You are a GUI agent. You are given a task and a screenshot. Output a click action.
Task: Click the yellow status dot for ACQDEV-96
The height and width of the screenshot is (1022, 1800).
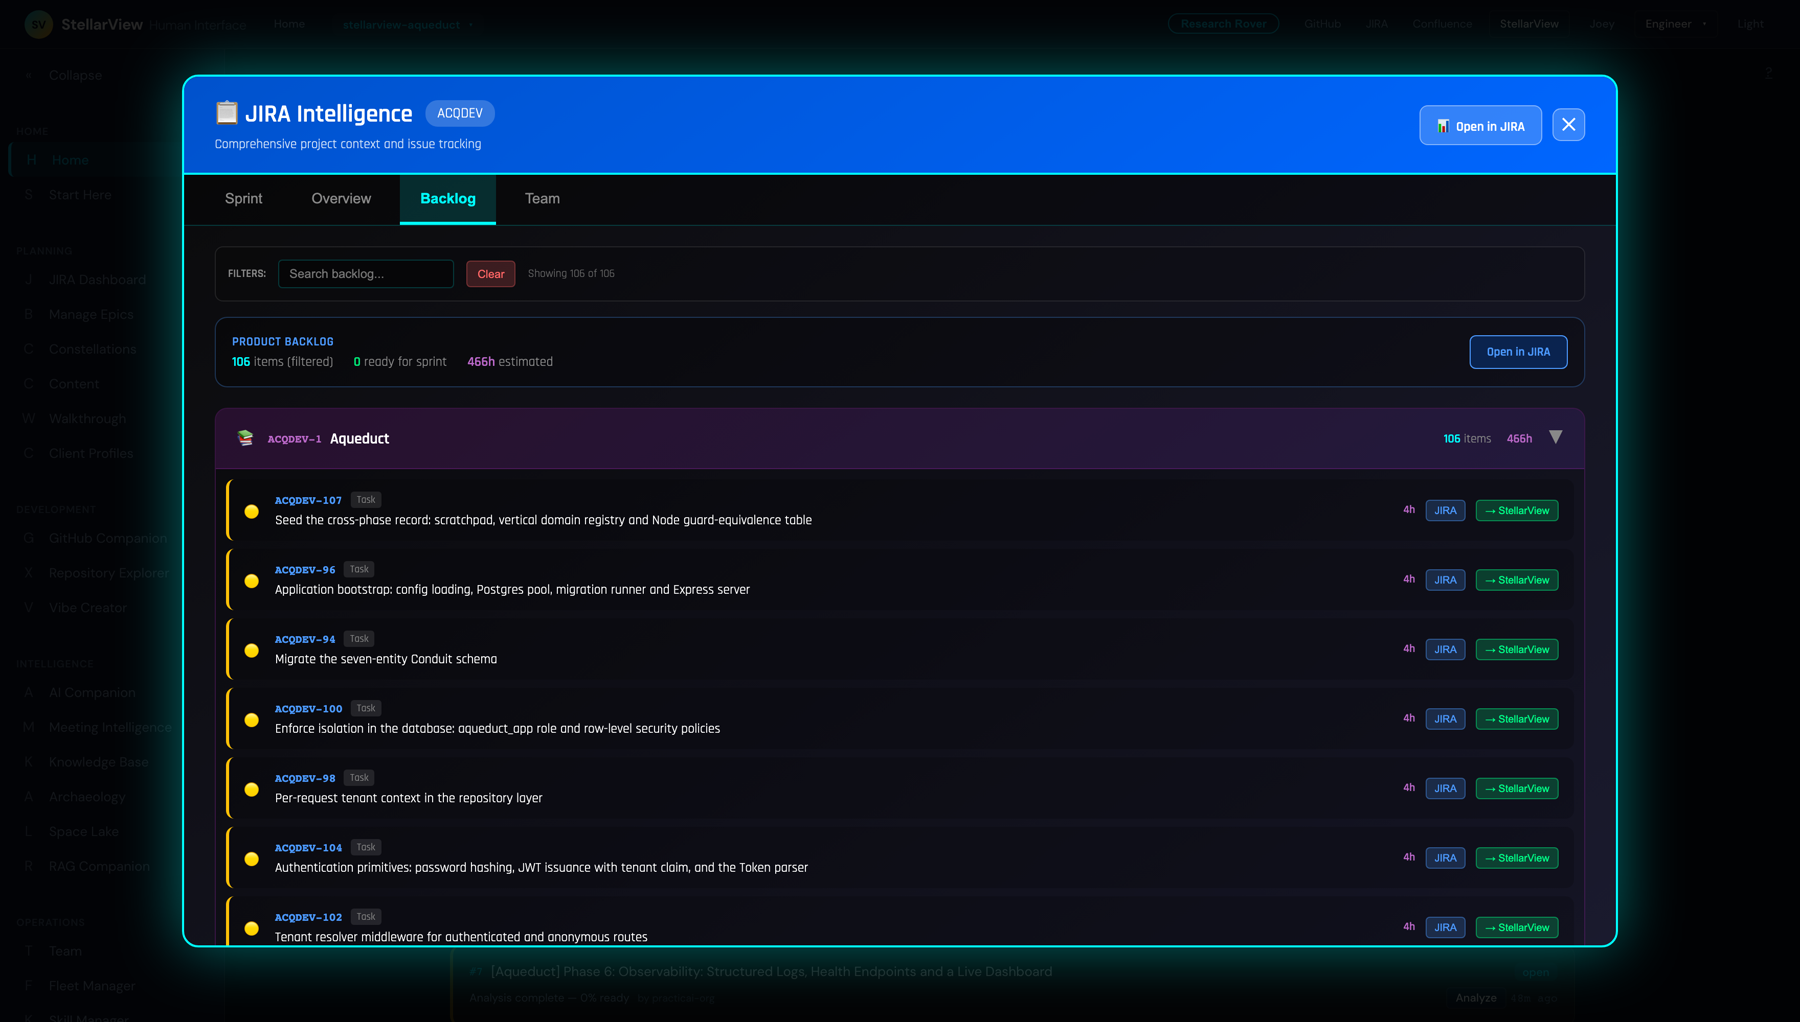click(252, 581)
